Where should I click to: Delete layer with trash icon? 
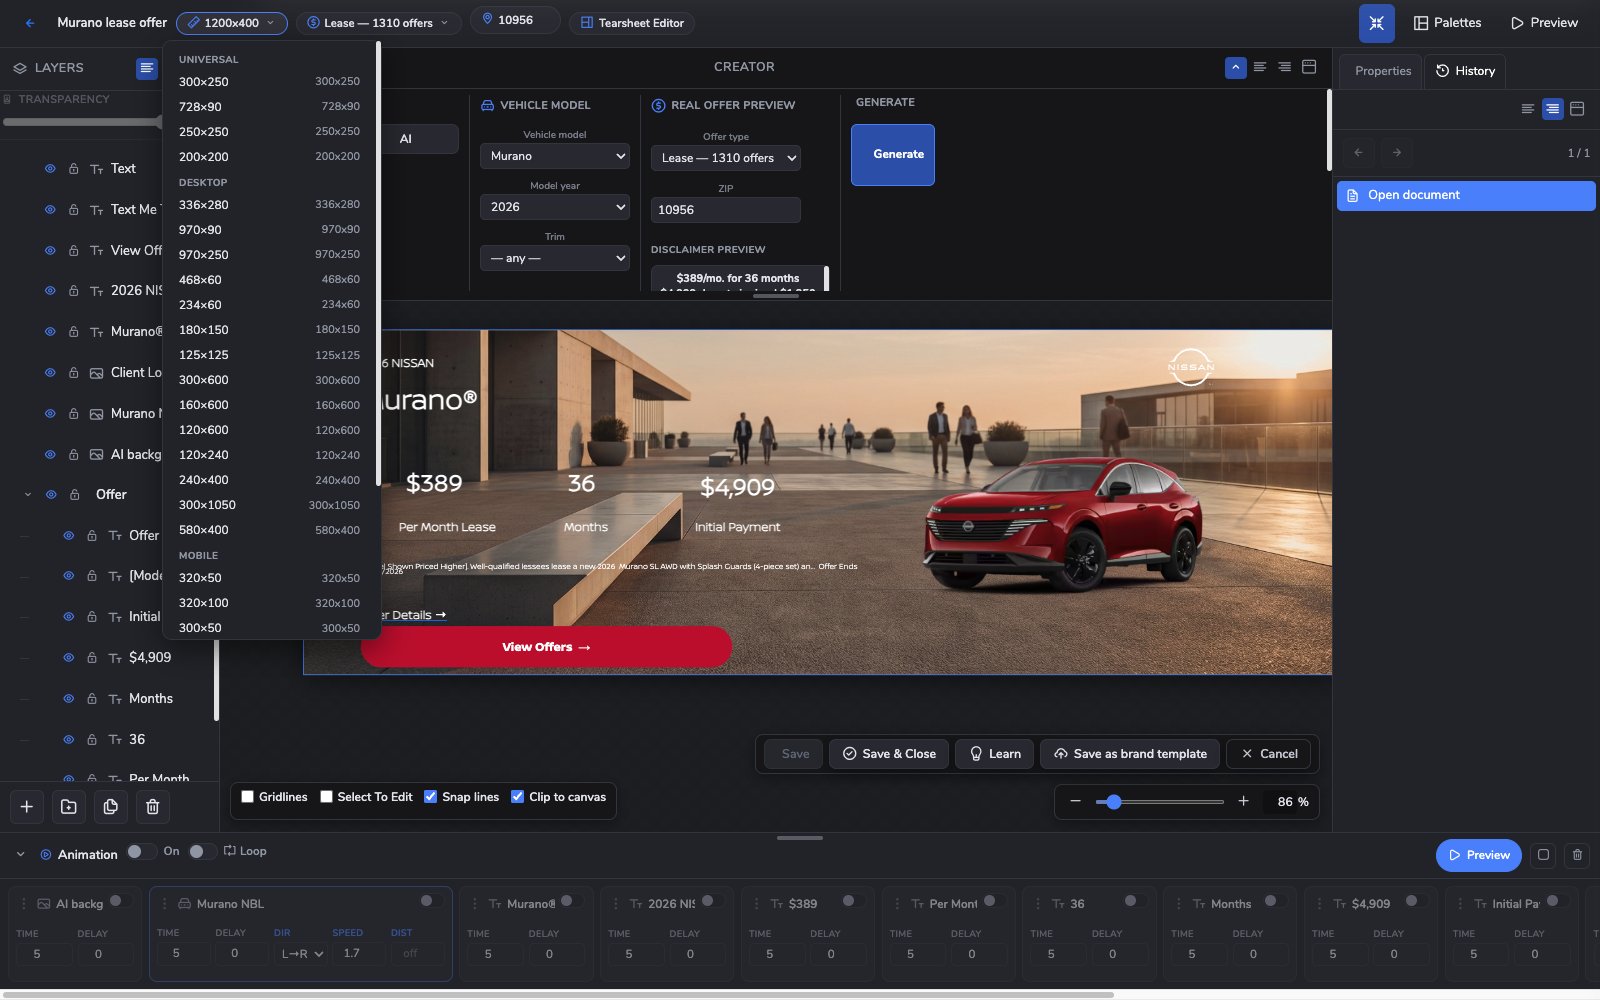(x=153, y=807)
